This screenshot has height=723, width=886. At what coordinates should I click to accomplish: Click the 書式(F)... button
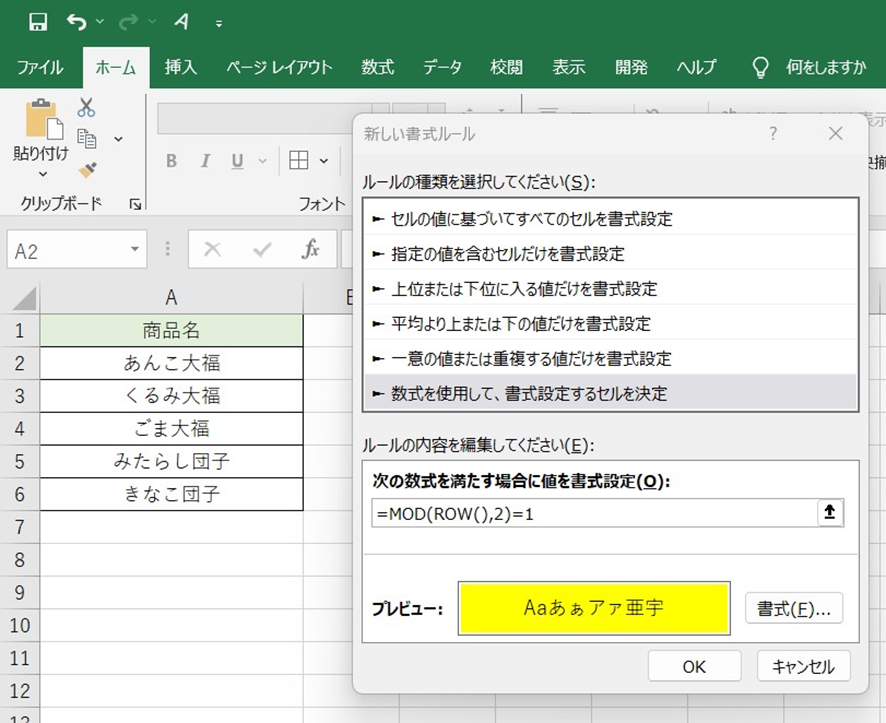point(794,607)
